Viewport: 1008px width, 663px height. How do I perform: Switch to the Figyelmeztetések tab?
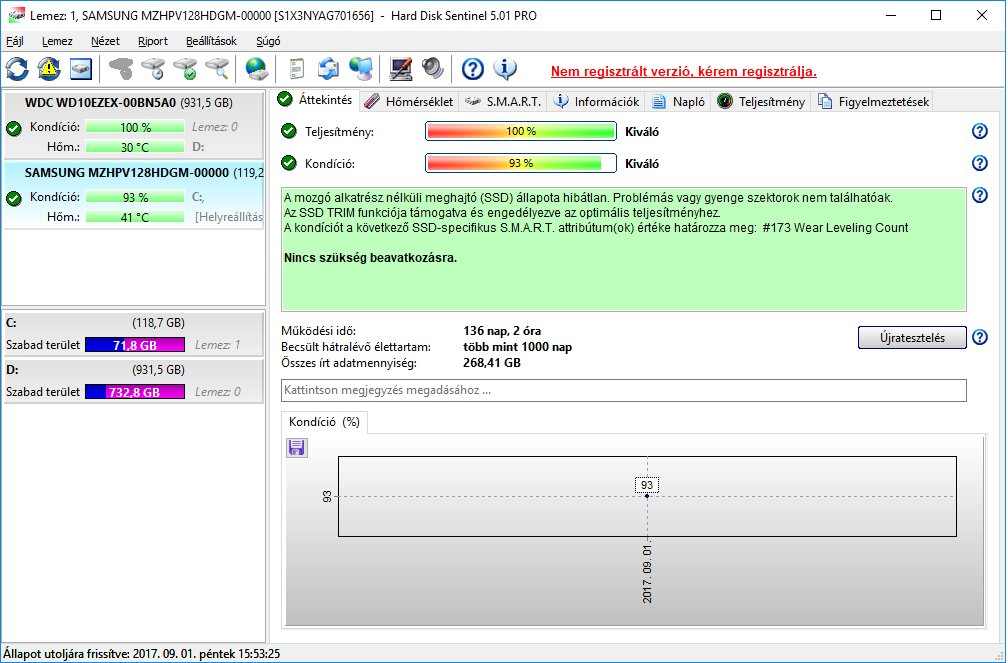873,102
